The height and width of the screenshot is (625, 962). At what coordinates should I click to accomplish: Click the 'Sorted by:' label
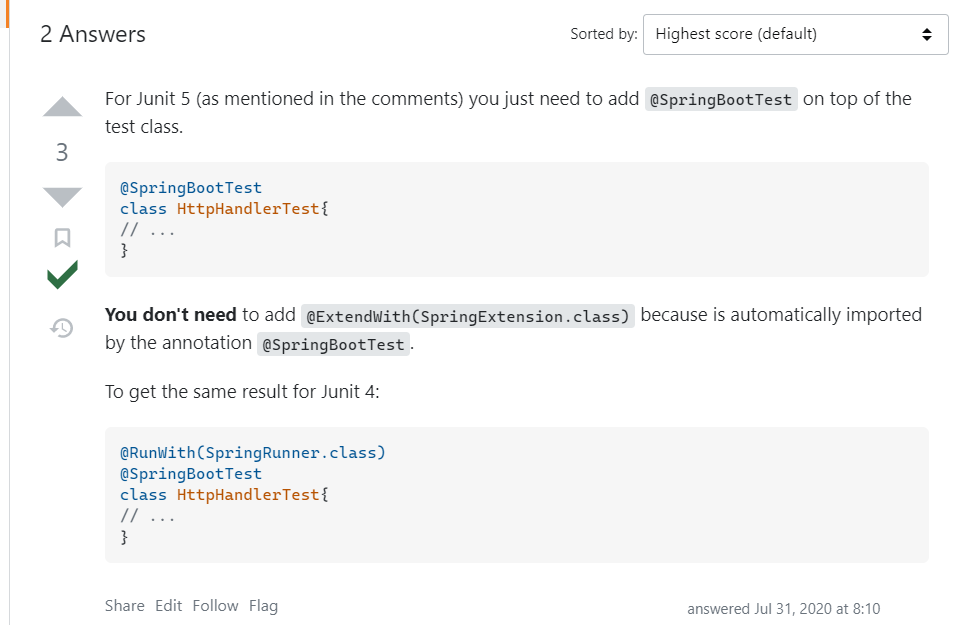click(x=603, y=34)
